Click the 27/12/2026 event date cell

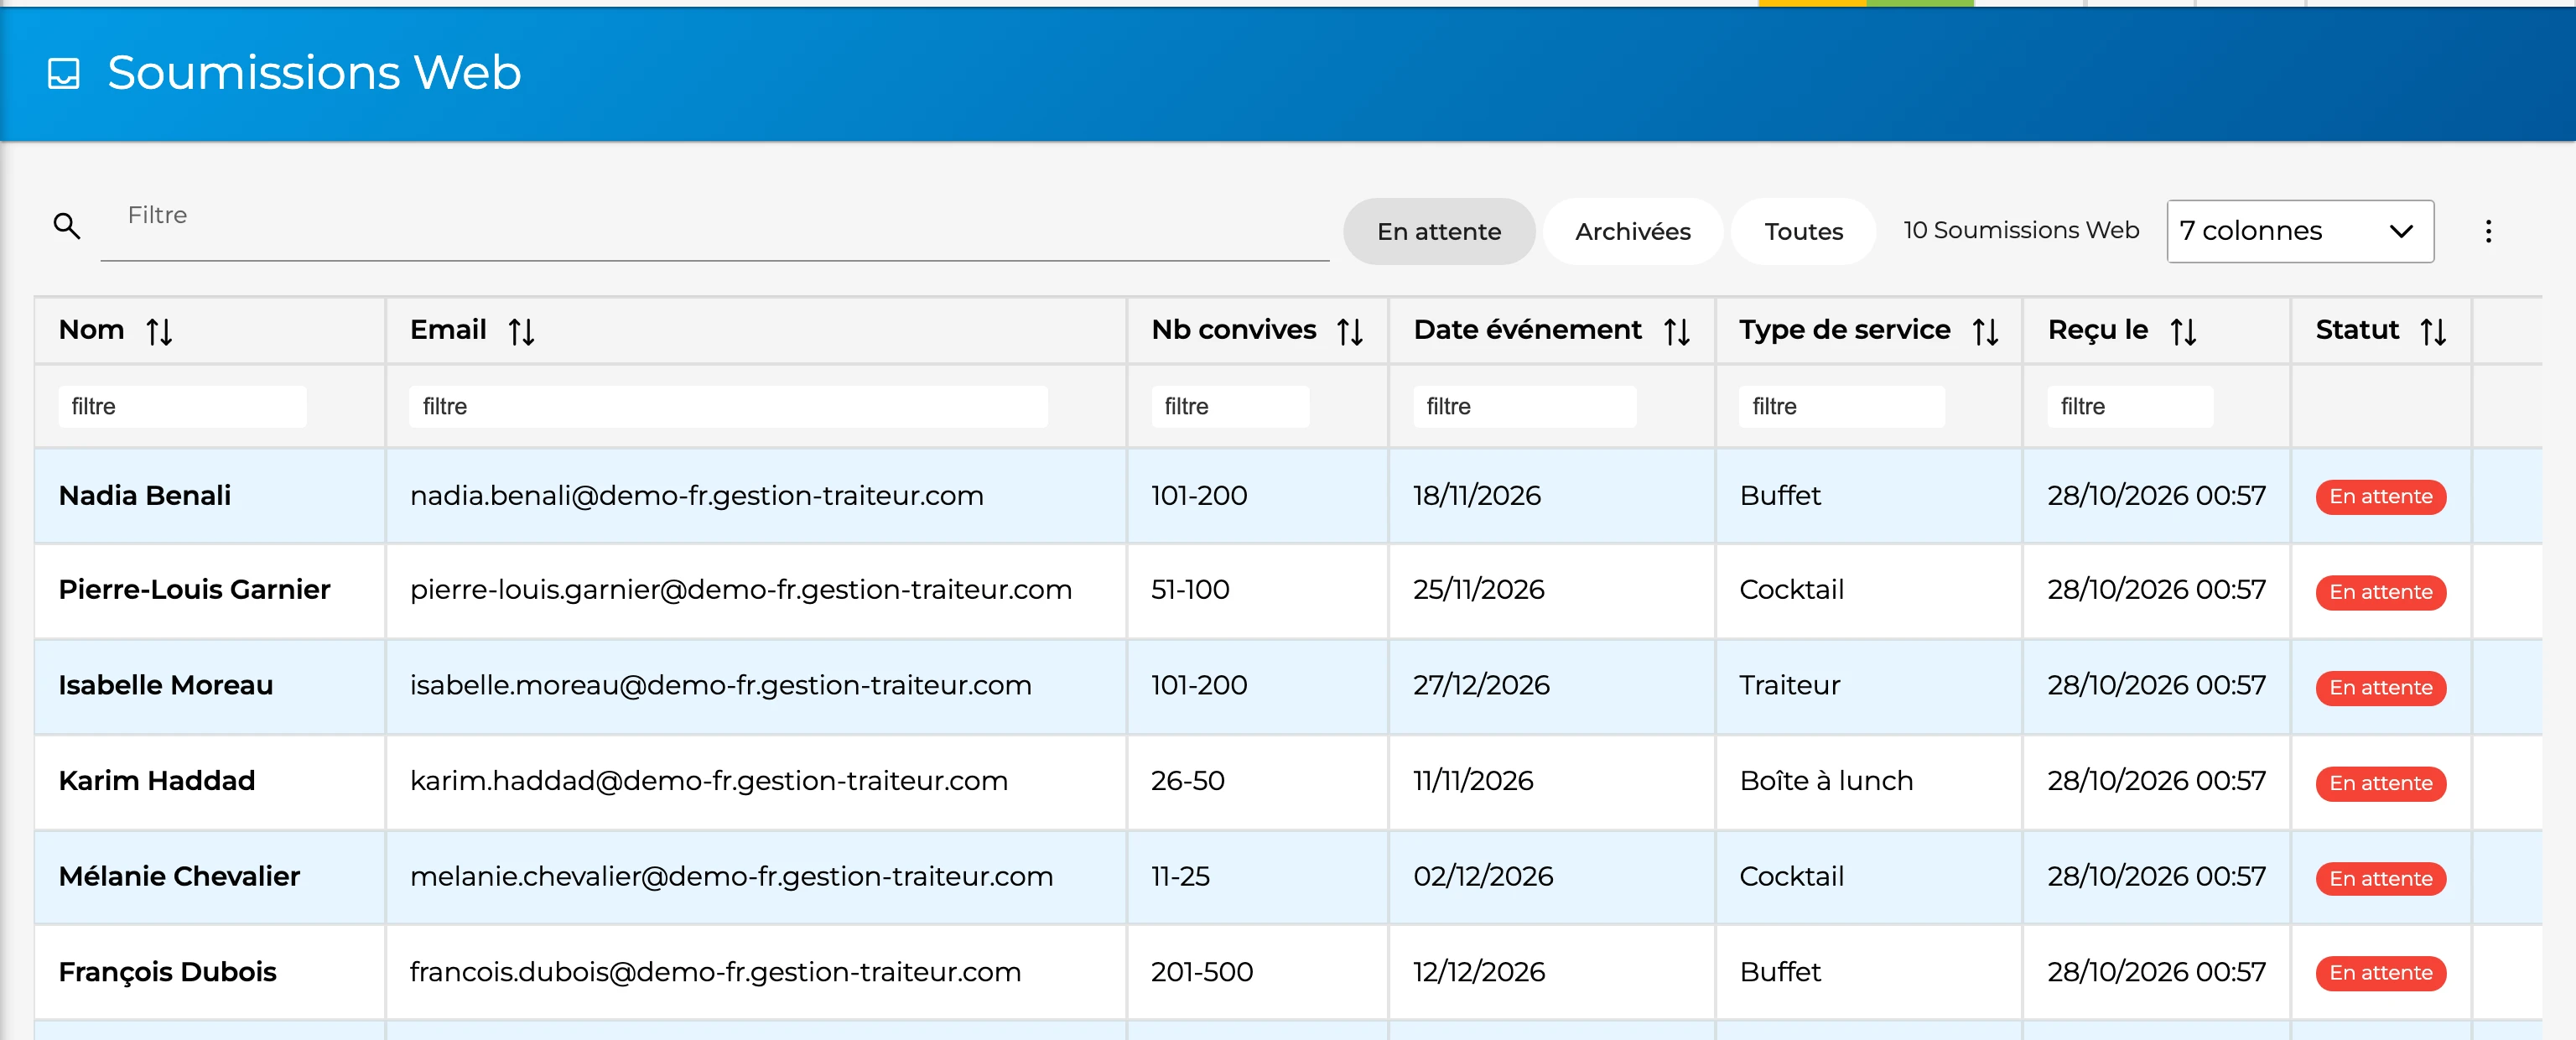point(1552,686)
